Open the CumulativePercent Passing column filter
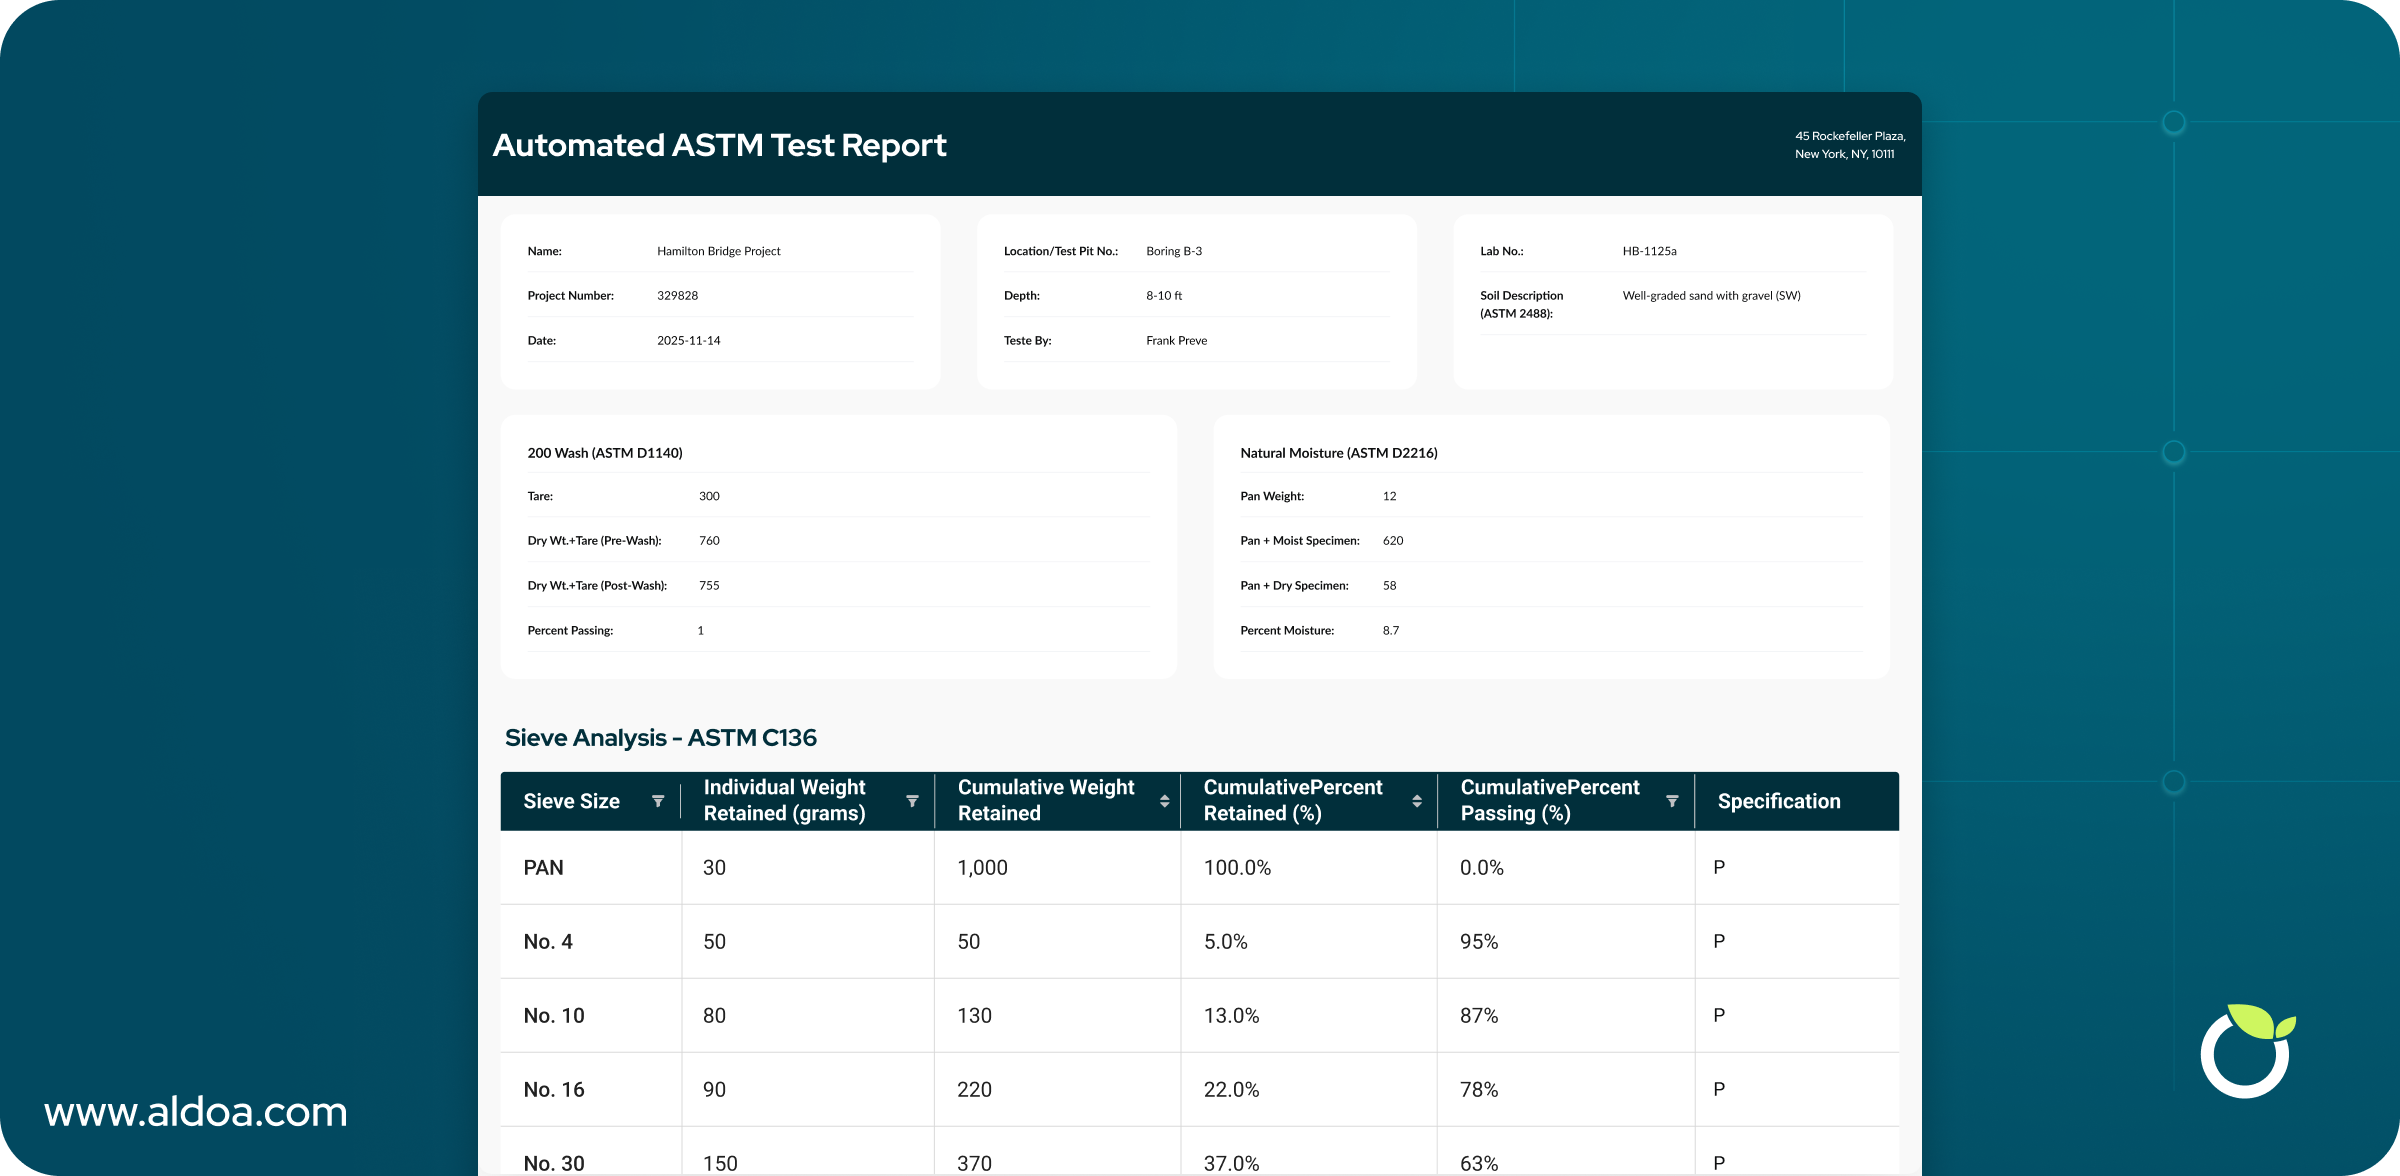This screenshot has width=2400, height=1176. pos(1671,800)
